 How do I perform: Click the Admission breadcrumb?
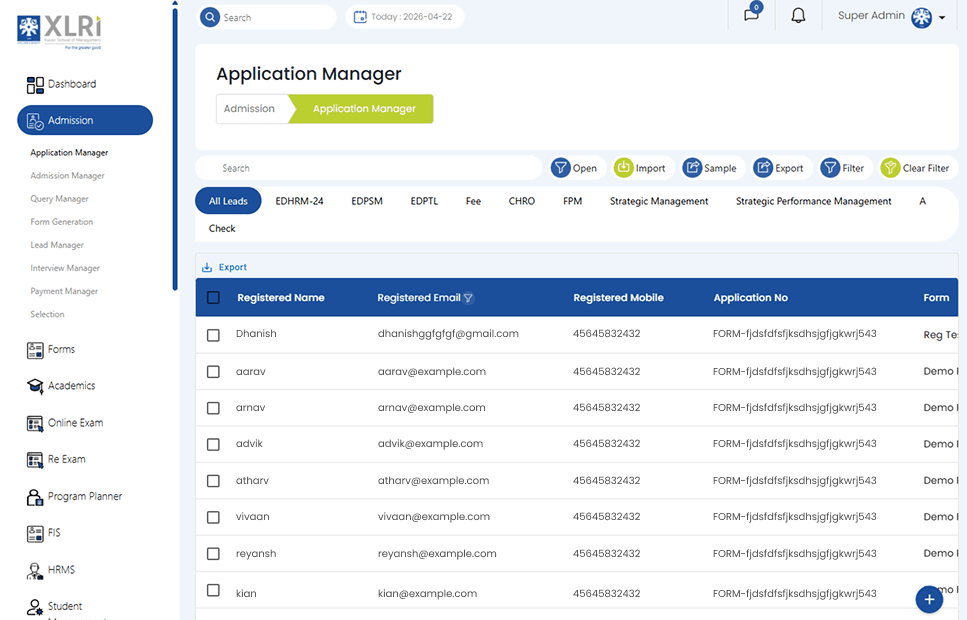249,109
